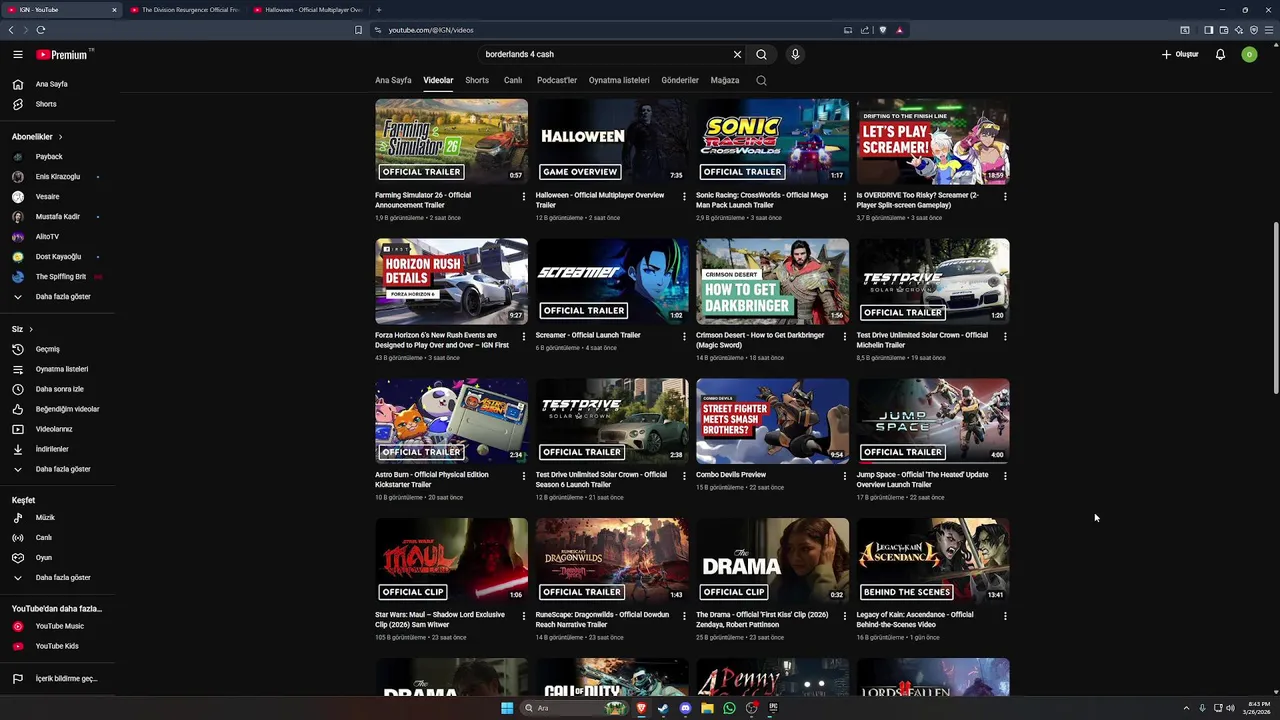Open options menu for Halloween Multiplayer Overview video
1280x720 pixels.
(684, 196)
